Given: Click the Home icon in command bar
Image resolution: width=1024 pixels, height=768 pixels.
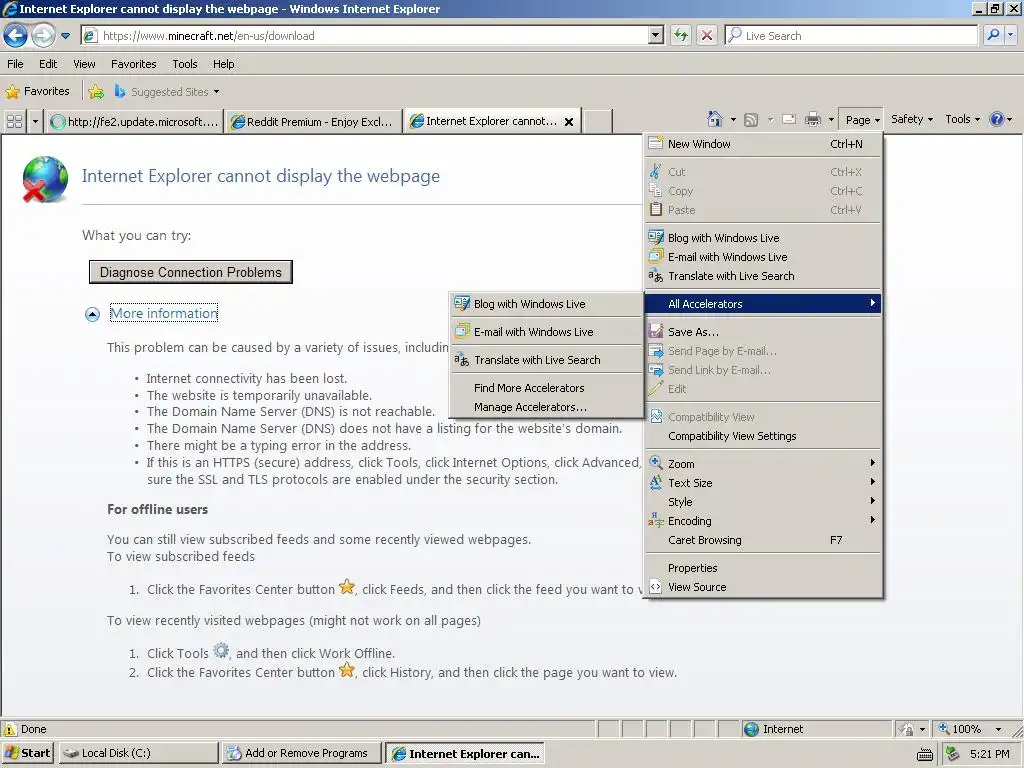Looking at the screenshot, I should coord(714,119).
